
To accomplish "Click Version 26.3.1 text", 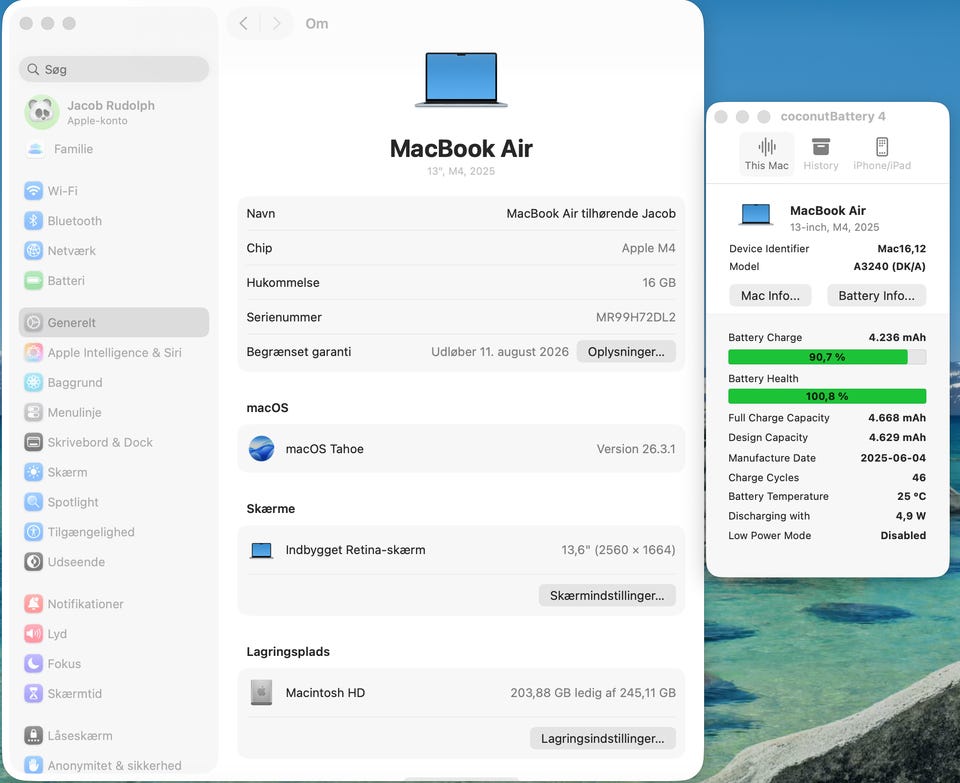I will (636, 449).
